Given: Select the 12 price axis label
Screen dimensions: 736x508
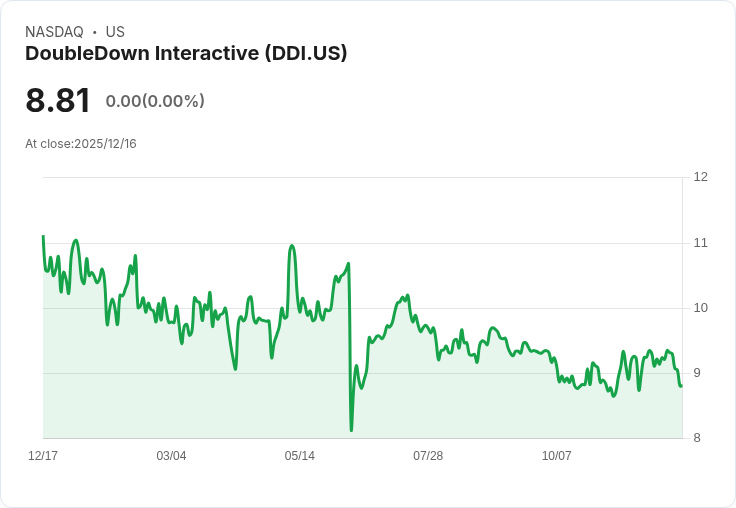Looking at the screenshot, I should (701, 177).
